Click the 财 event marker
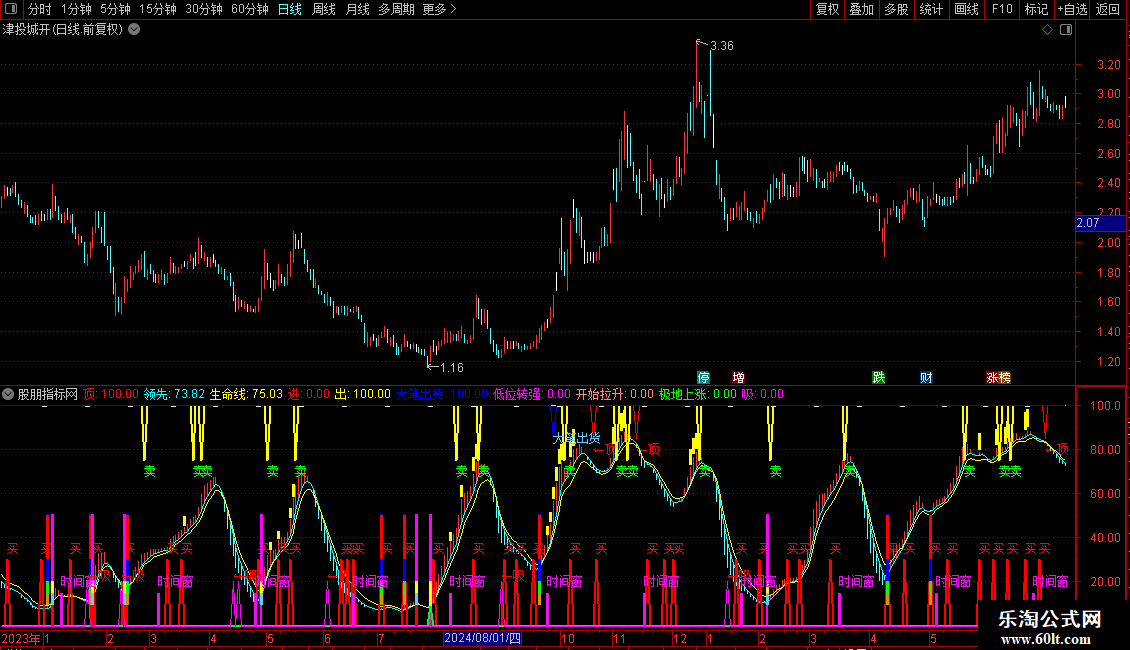Image resolution: width=1130 pixels, height=650 pixels. coord(926,378)
